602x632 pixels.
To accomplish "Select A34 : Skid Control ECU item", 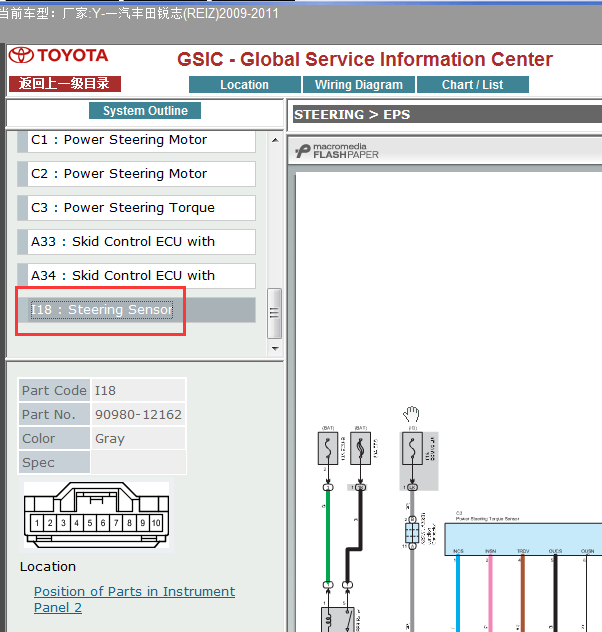I will coord(137,276).
